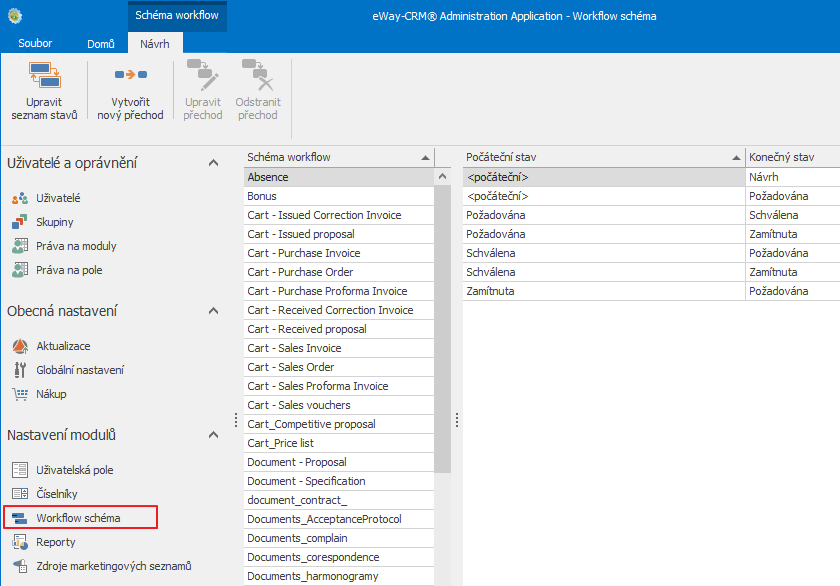
Task: Select Cart - Sales Order row
Action: tap(339, 367)
